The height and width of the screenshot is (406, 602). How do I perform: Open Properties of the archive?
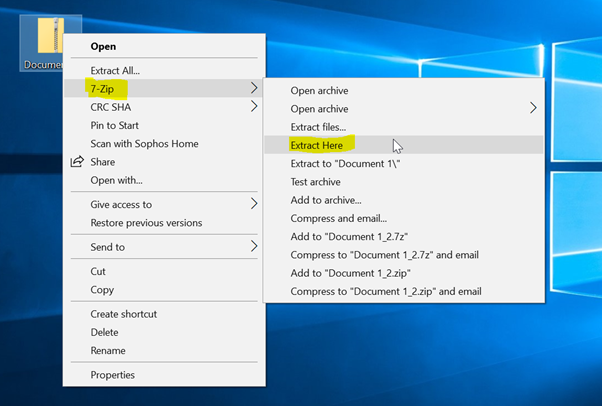112,375
